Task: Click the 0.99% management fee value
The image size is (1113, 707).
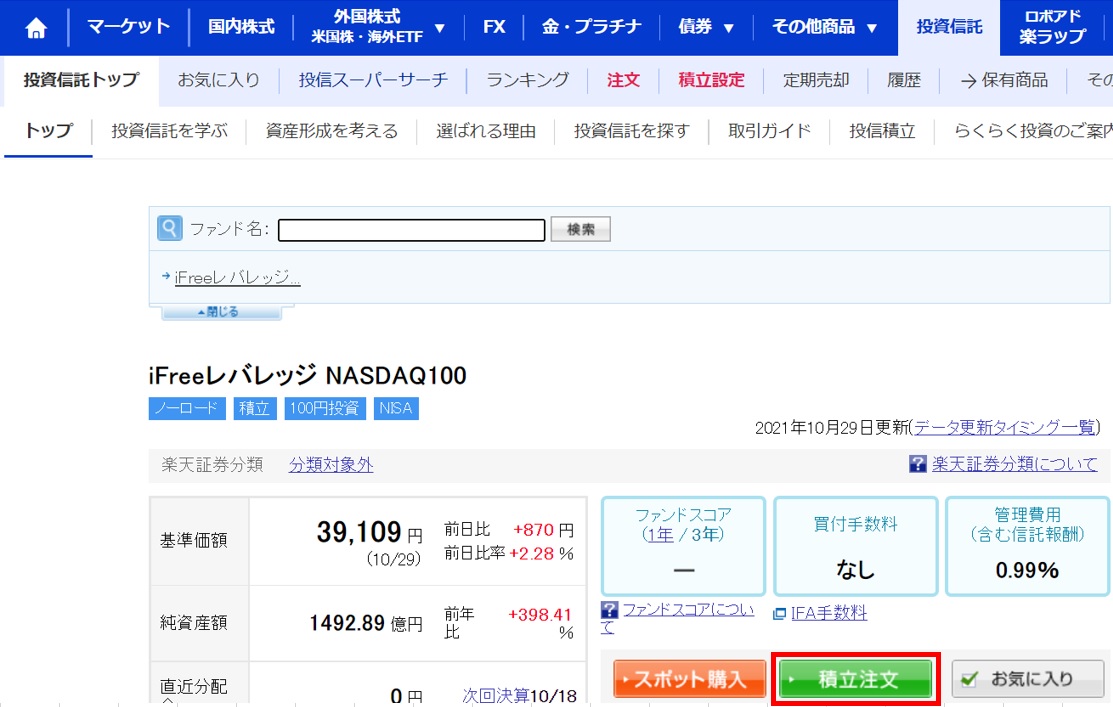Action: click(x=1027, y=570)
